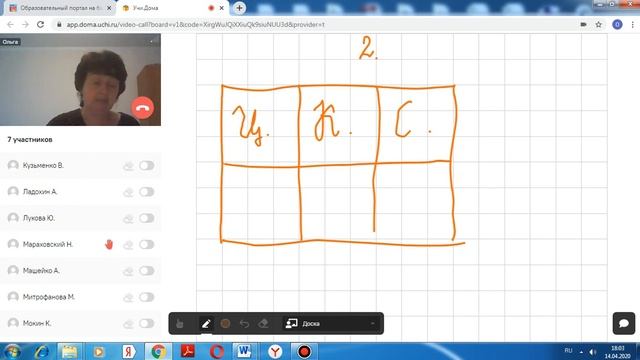The height and width of the screenshot is (360, 640).
Task: Select the hand pointer tool on board toolbar
Action: pos(180,324)
